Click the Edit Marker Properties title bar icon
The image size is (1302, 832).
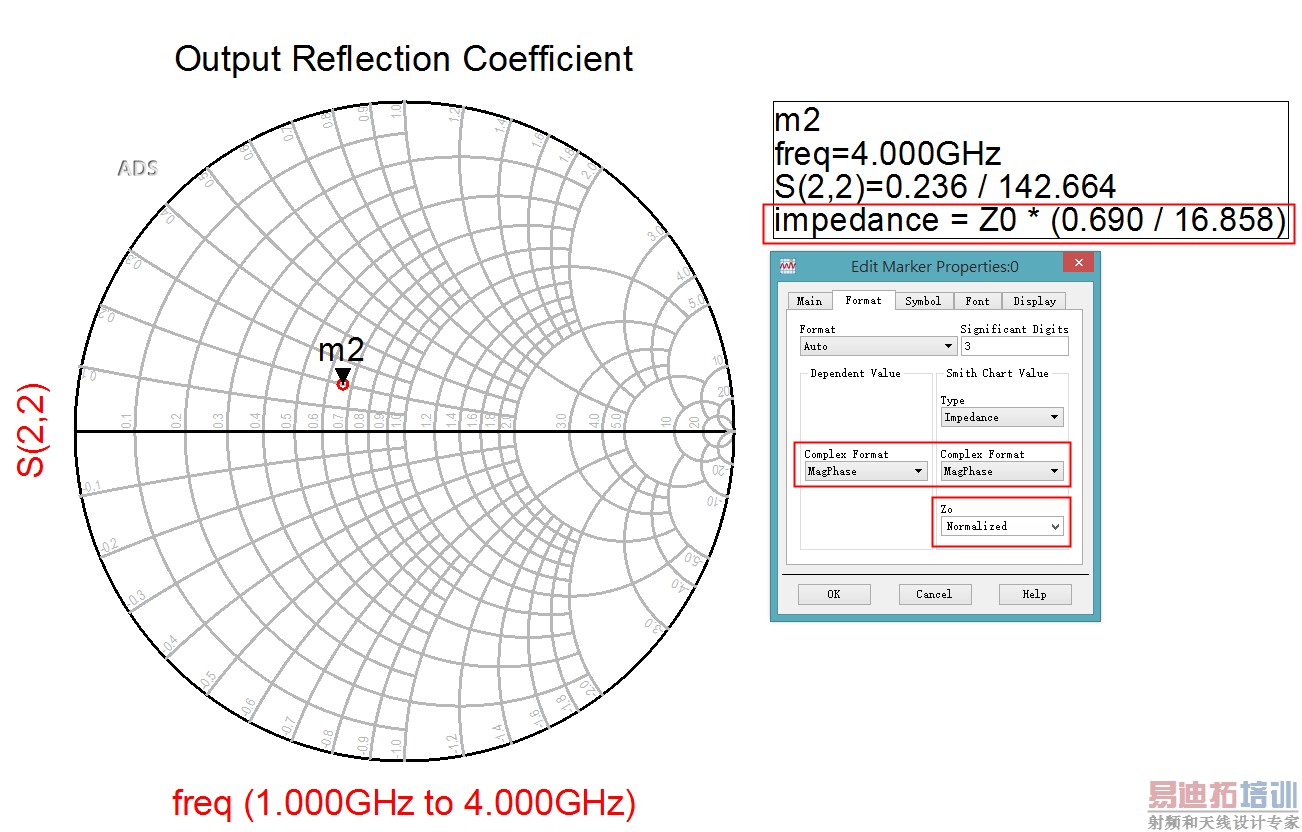788,266
